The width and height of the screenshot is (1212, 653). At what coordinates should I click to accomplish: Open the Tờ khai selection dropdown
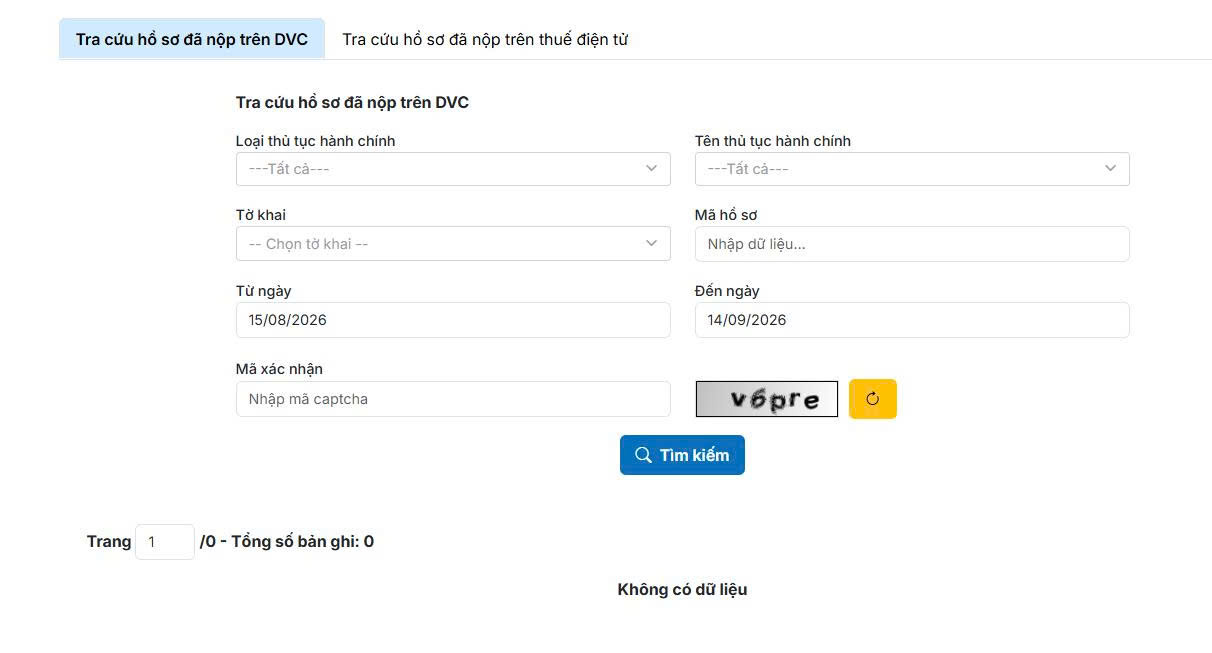[453, 244]
